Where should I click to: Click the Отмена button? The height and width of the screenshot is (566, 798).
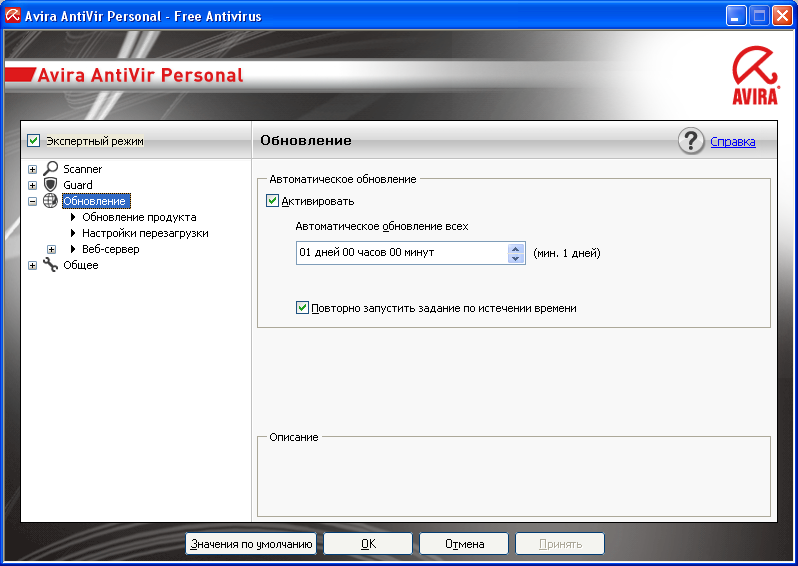pos(464,544)
